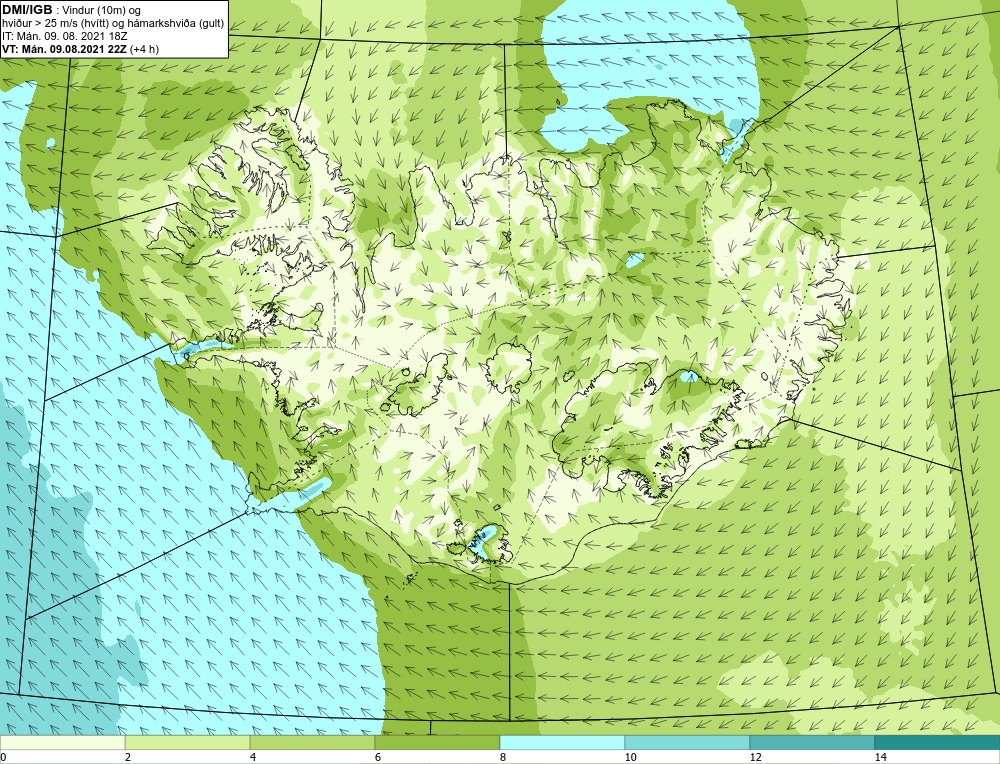The image size is (1000, 764).
Task: Click the legend scale label '14'
Action: coord(881,757)
